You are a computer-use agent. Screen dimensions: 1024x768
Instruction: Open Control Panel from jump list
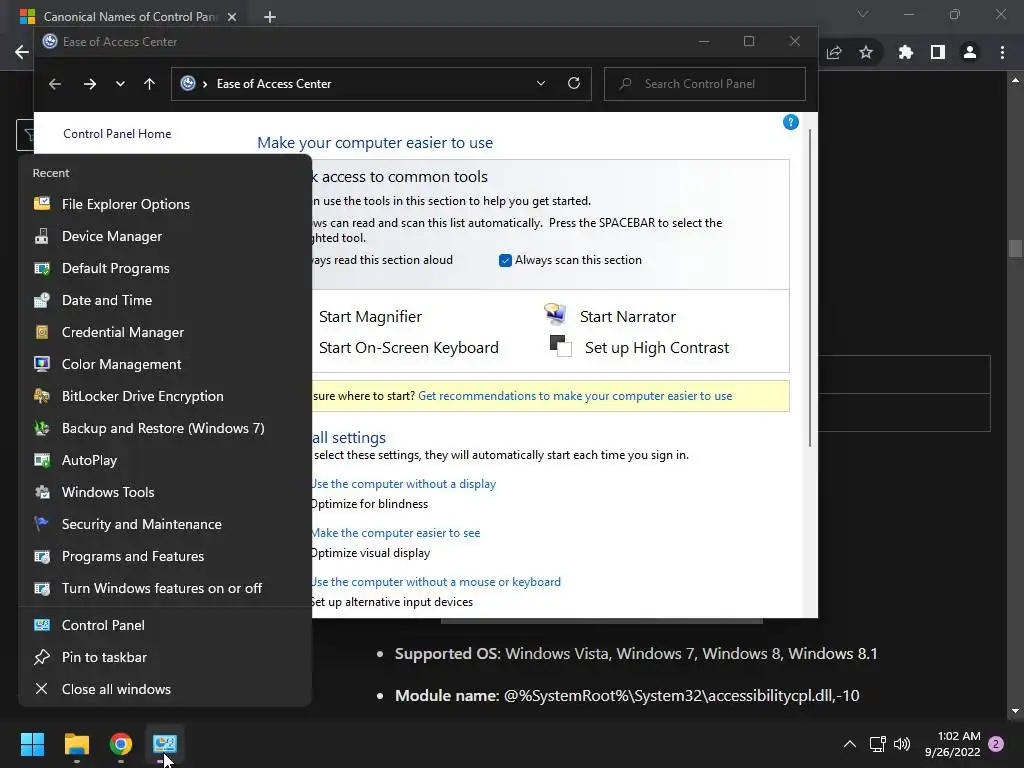coord(165,625)
